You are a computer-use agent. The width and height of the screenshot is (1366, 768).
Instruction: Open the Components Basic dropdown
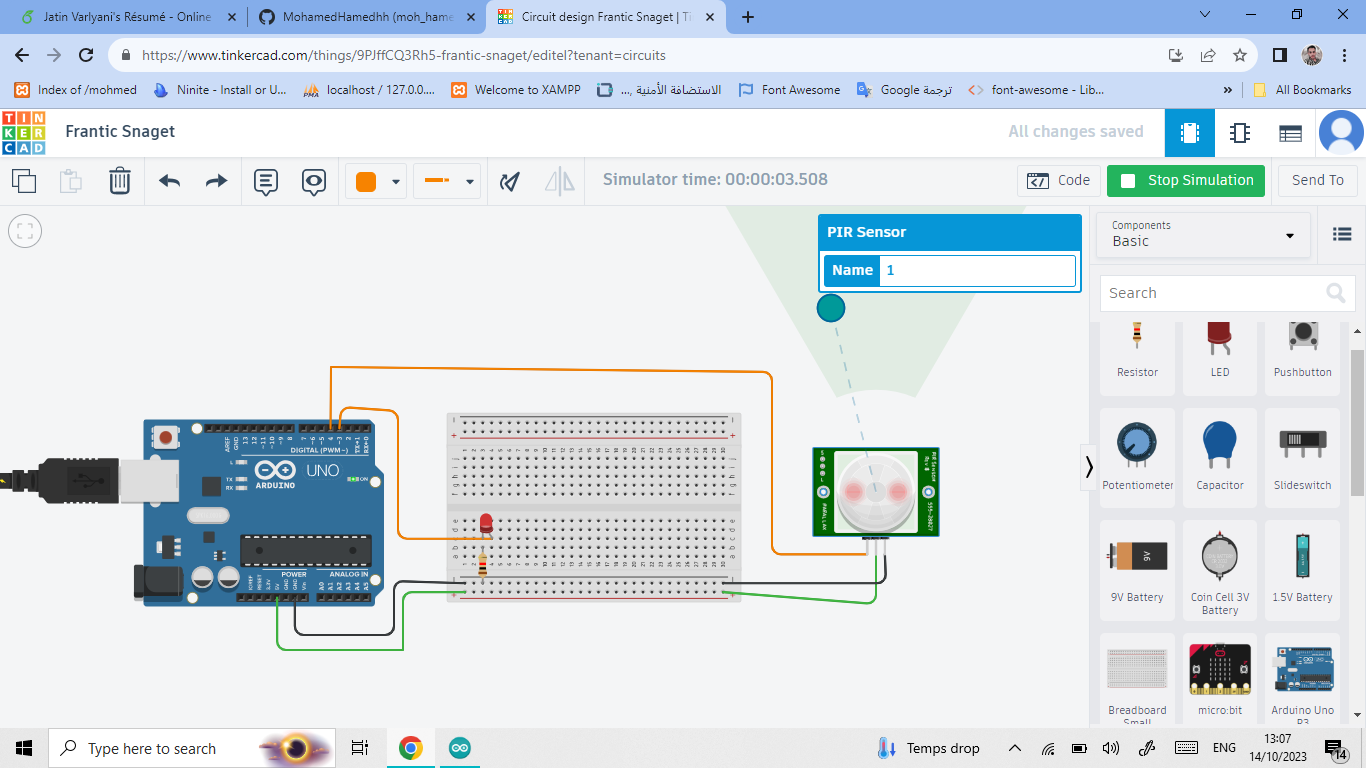coord(1203,235)
